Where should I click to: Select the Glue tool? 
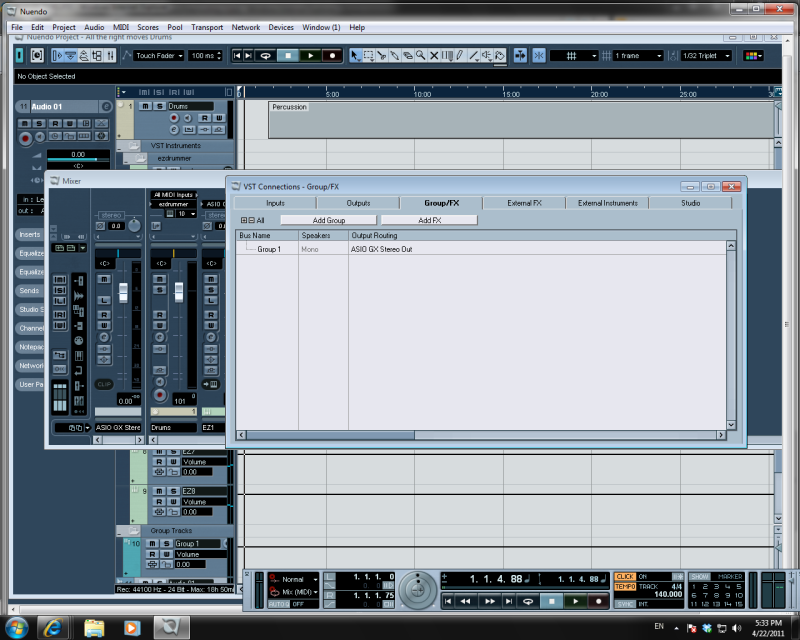[394, 55]
